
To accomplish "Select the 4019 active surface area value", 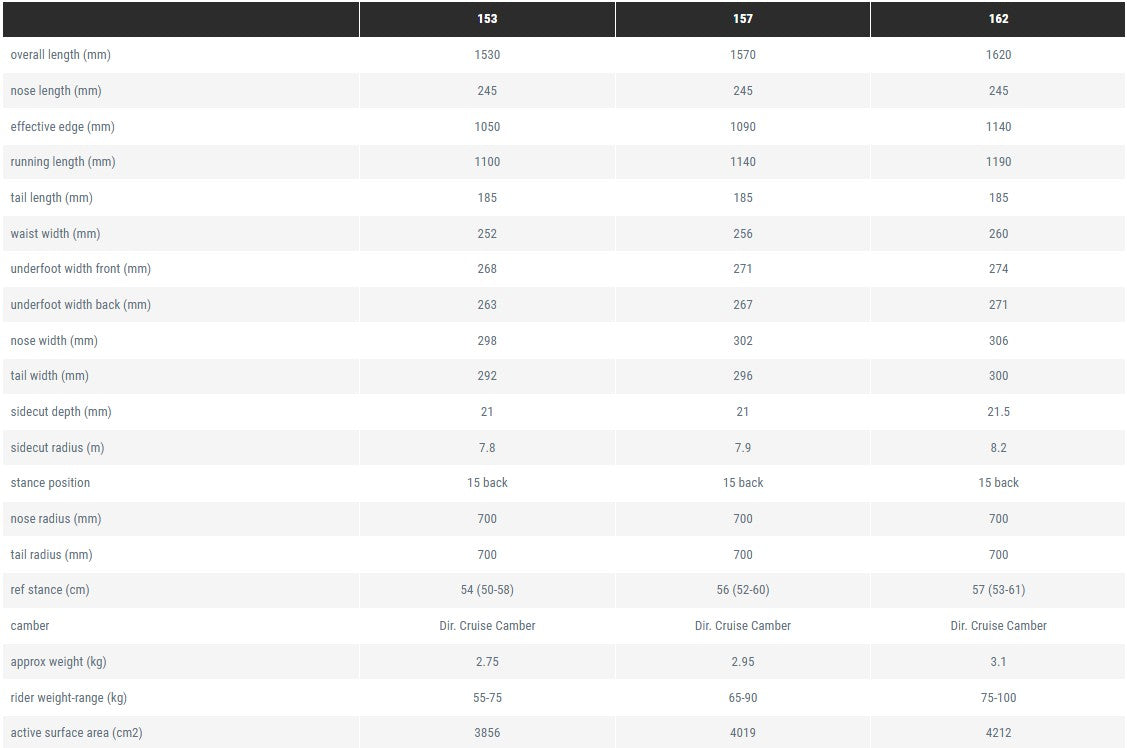I will point(742,733).
